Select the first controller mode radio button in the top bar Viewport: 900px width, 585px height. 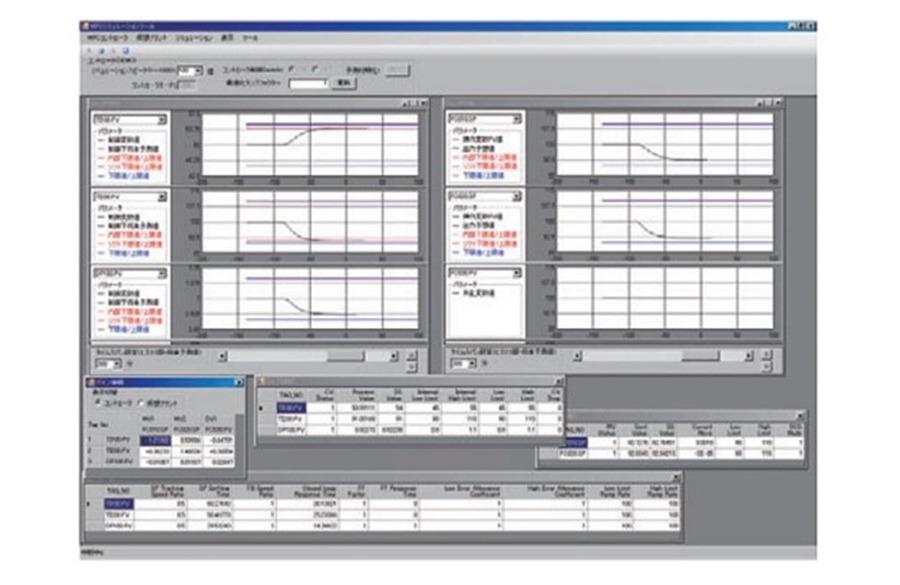click(x=290, y=70)
